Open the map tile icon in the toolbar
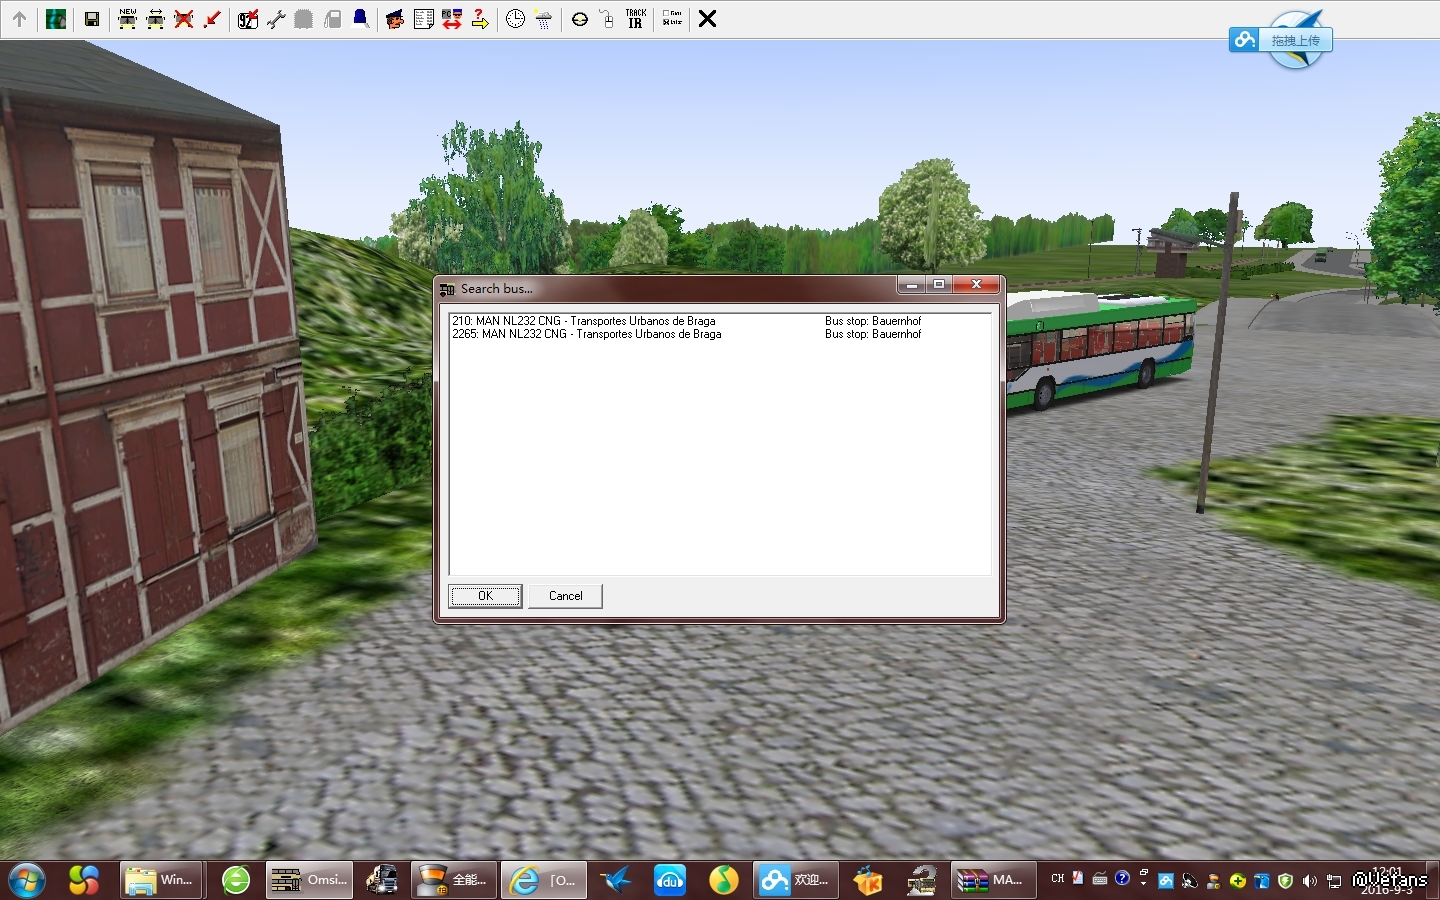 pyautogui.click(x=56, y=19)
